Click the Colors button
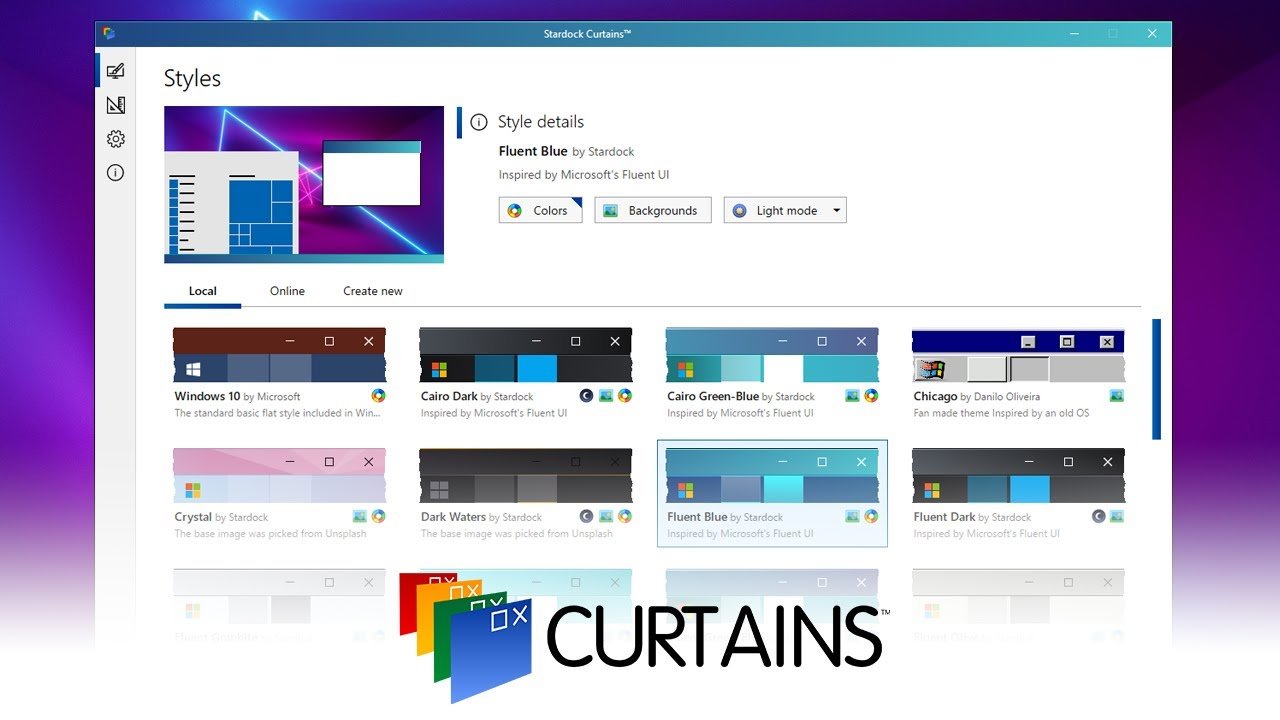The width and height of the screenshot is (1280, 720). tap(541, 210)
